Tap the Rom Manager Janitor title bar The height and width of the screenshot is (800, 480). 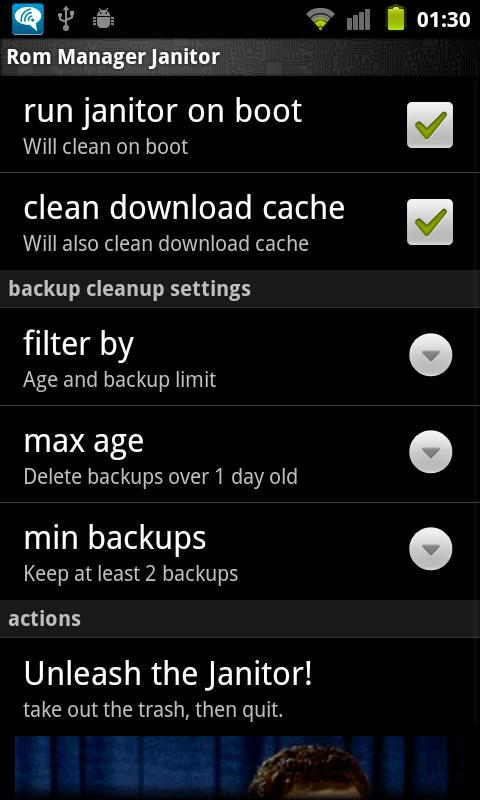(240, 57)
